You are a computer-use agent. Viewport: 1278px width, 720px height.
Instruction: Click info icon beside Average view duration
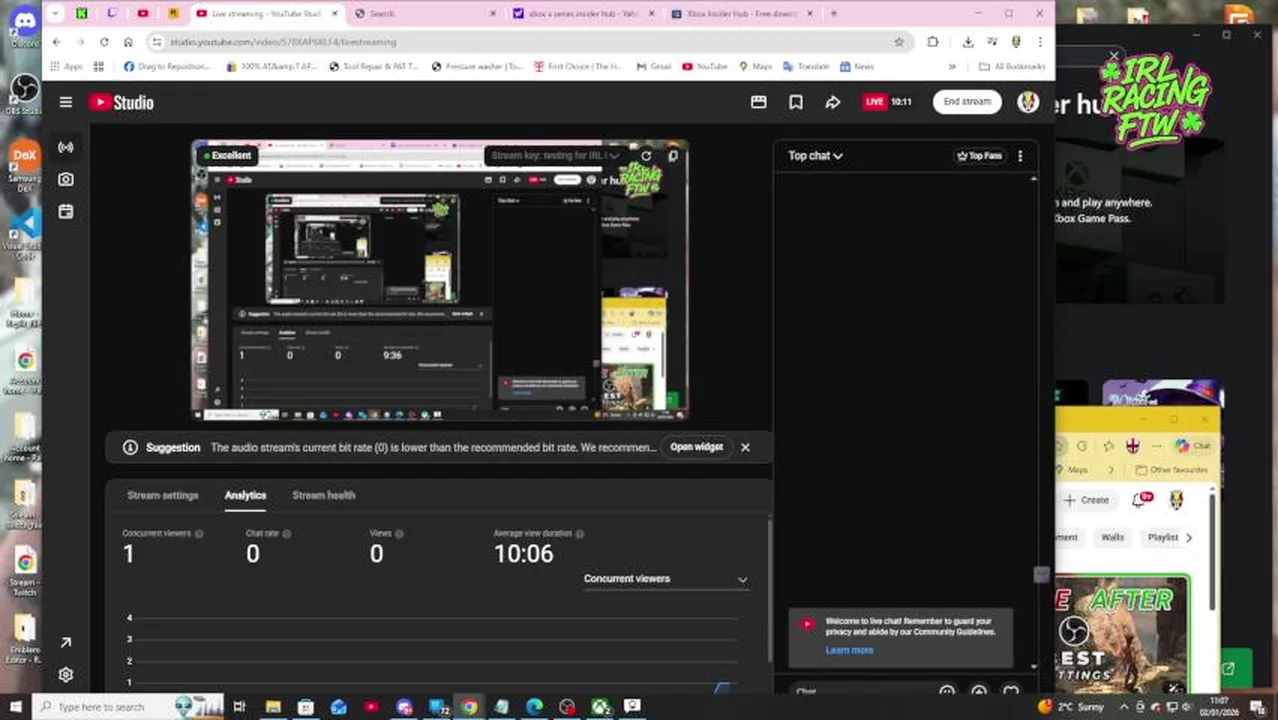[580, 534]
